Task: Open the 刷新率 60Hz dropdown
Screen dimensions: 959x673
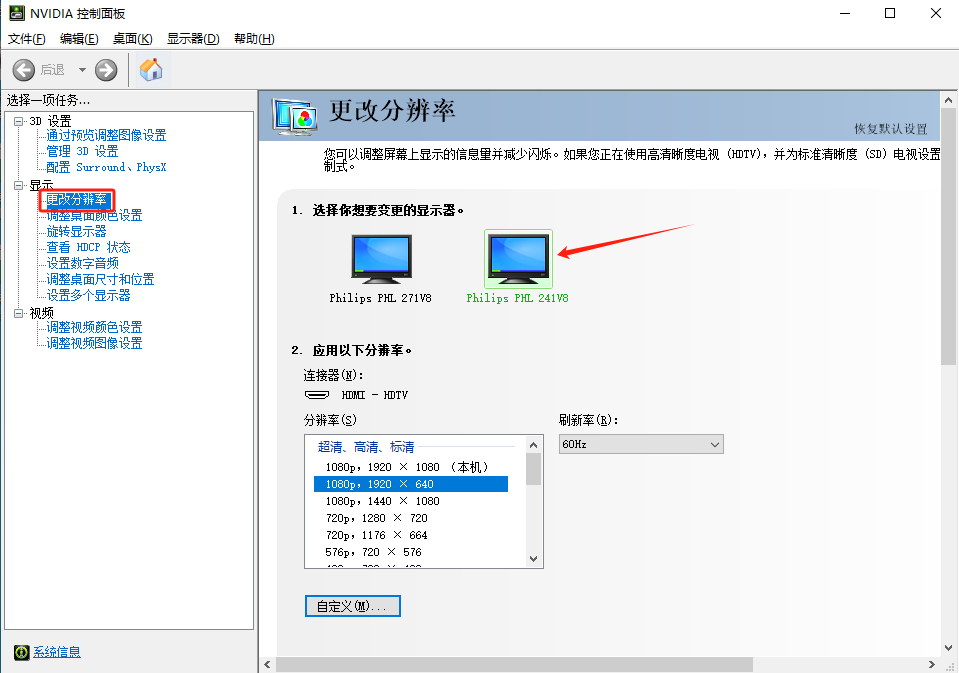Action: click(641, 444)
